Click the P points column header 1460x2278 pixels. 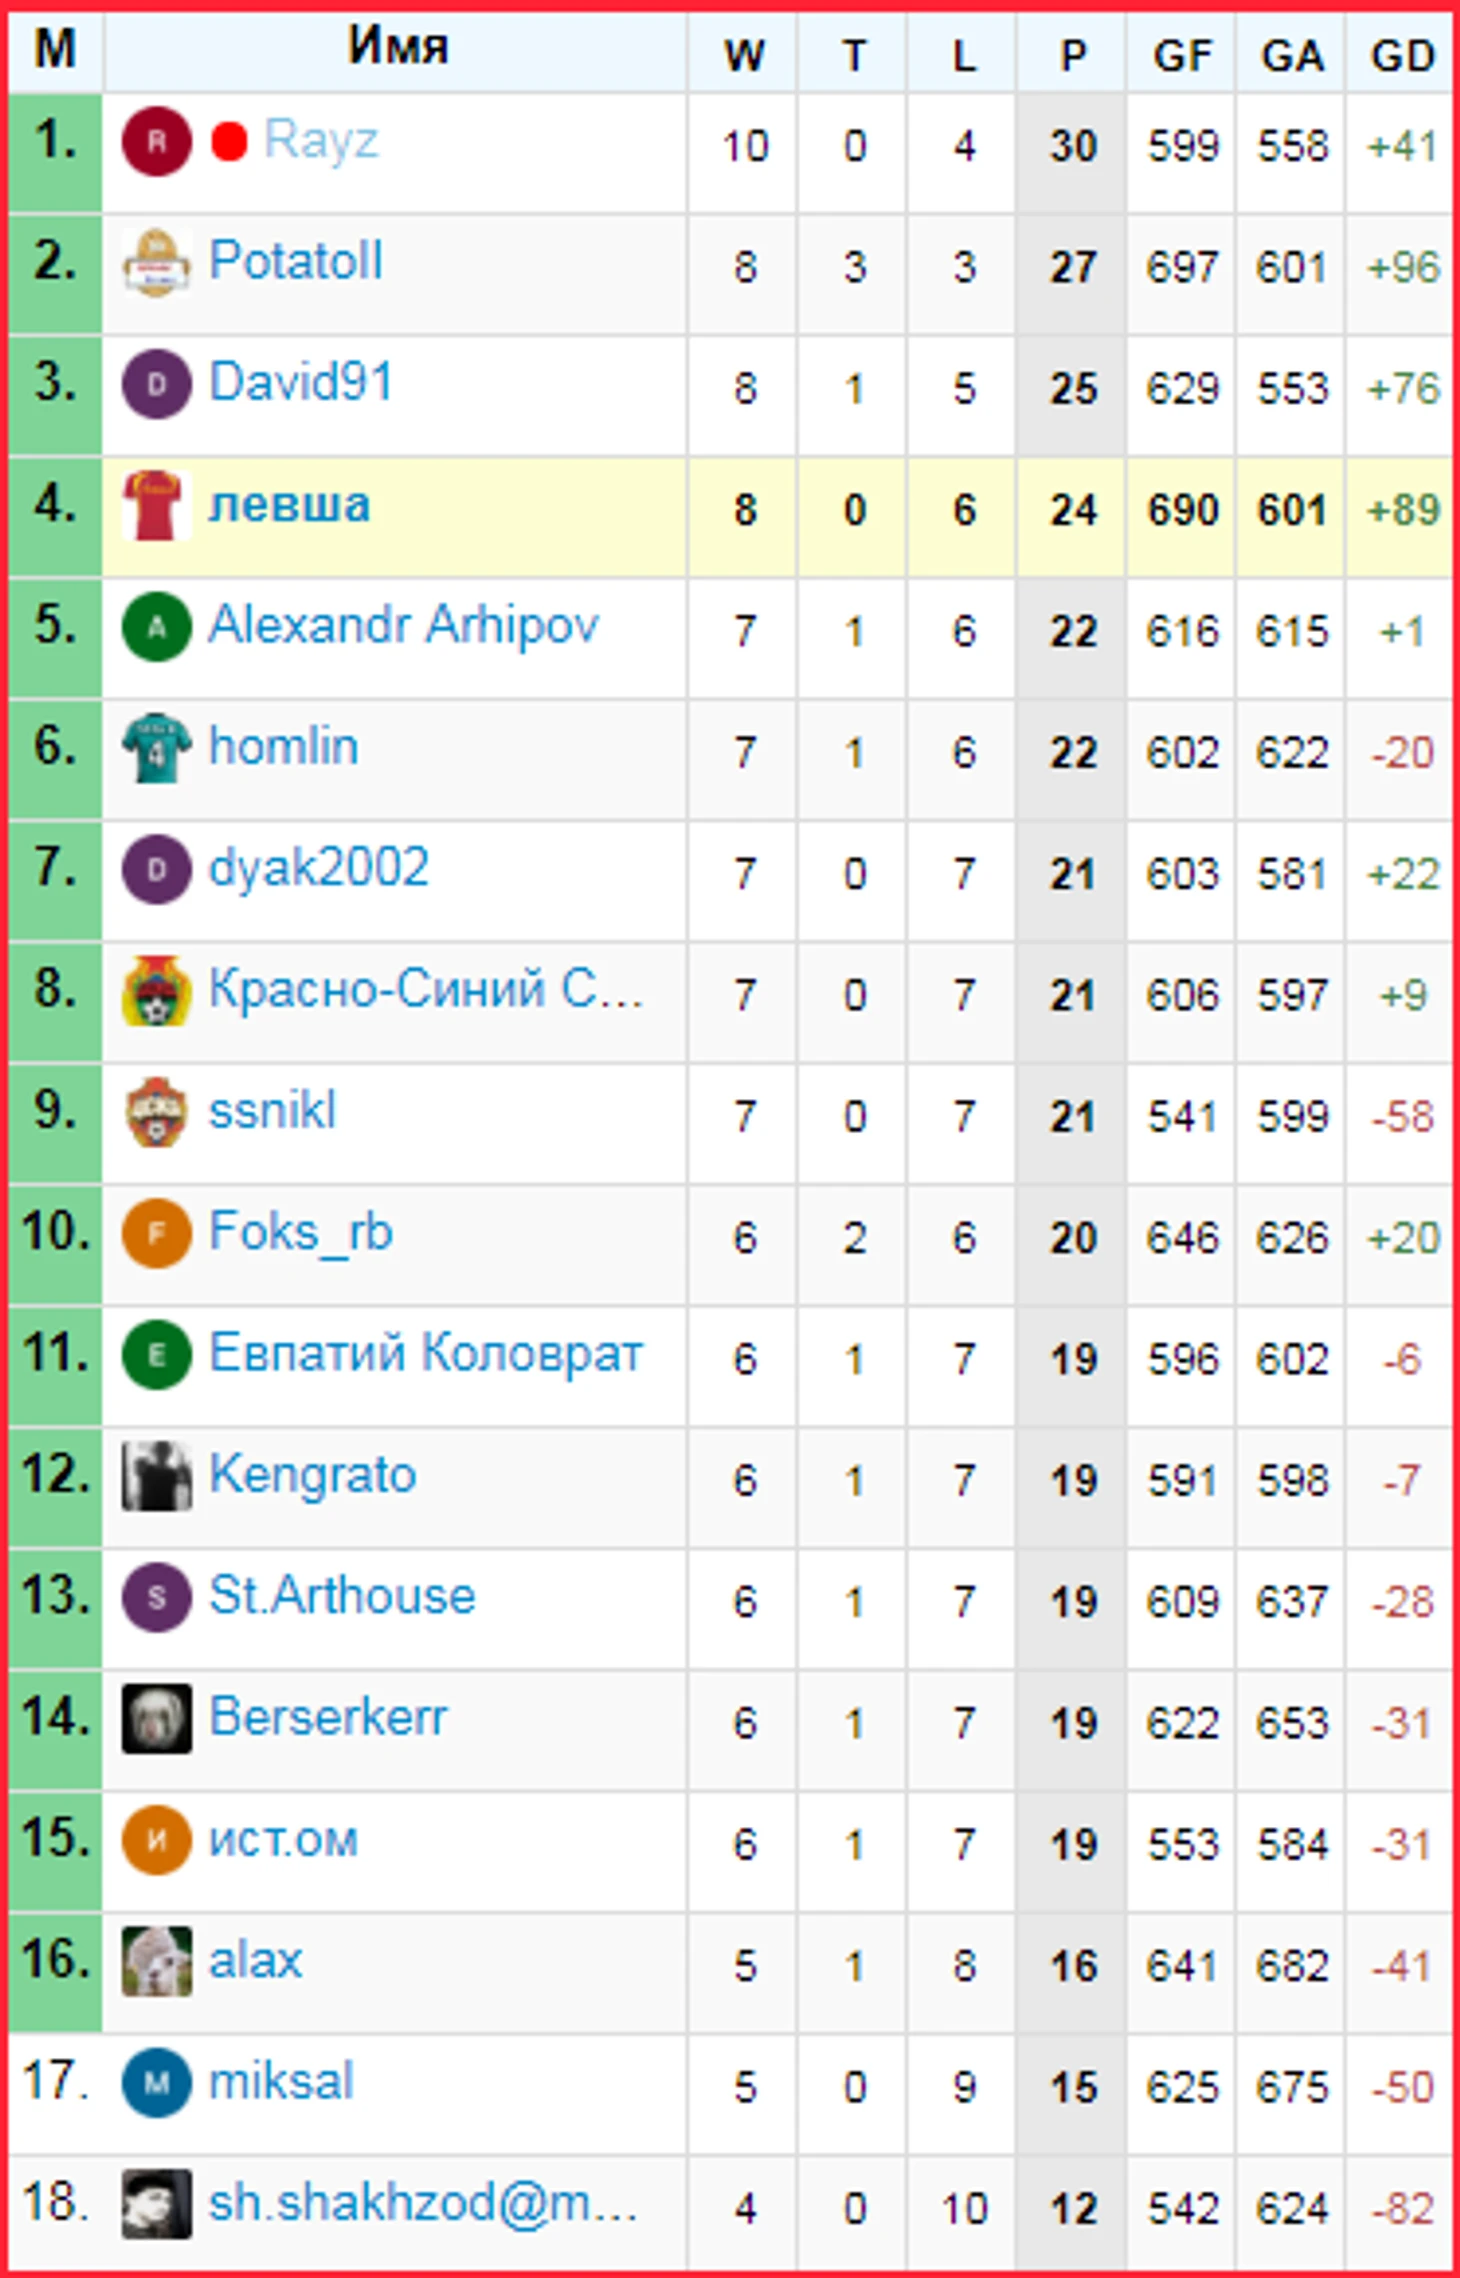[x=1072, y=56]
